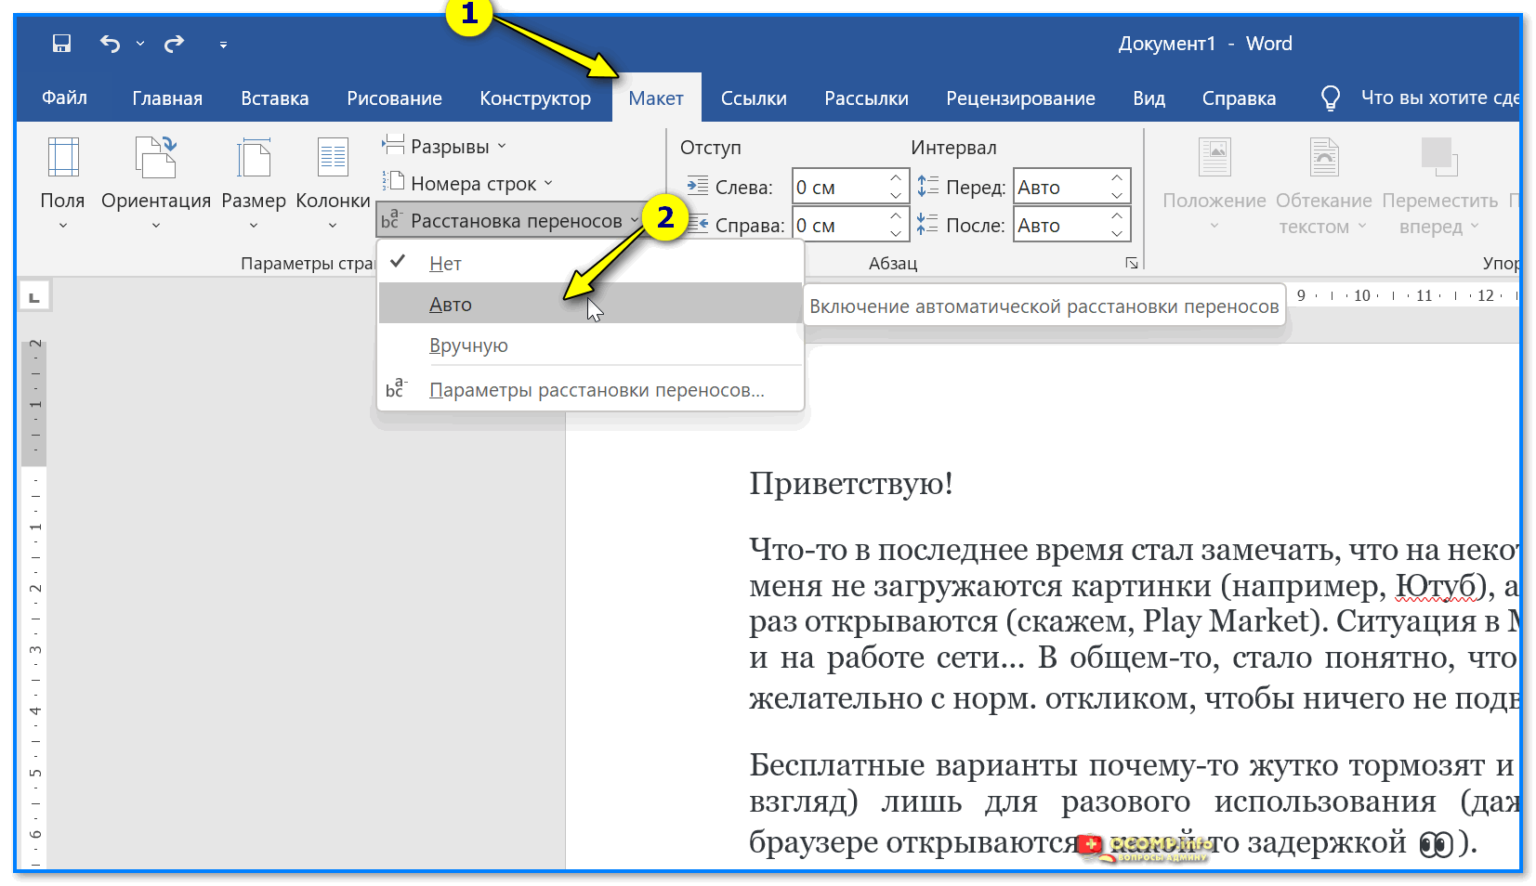The height and width of the screenshot is (886, 1536).
Task: Collapse the Расстановка переносов dropdown button
Action: [510, 220]
